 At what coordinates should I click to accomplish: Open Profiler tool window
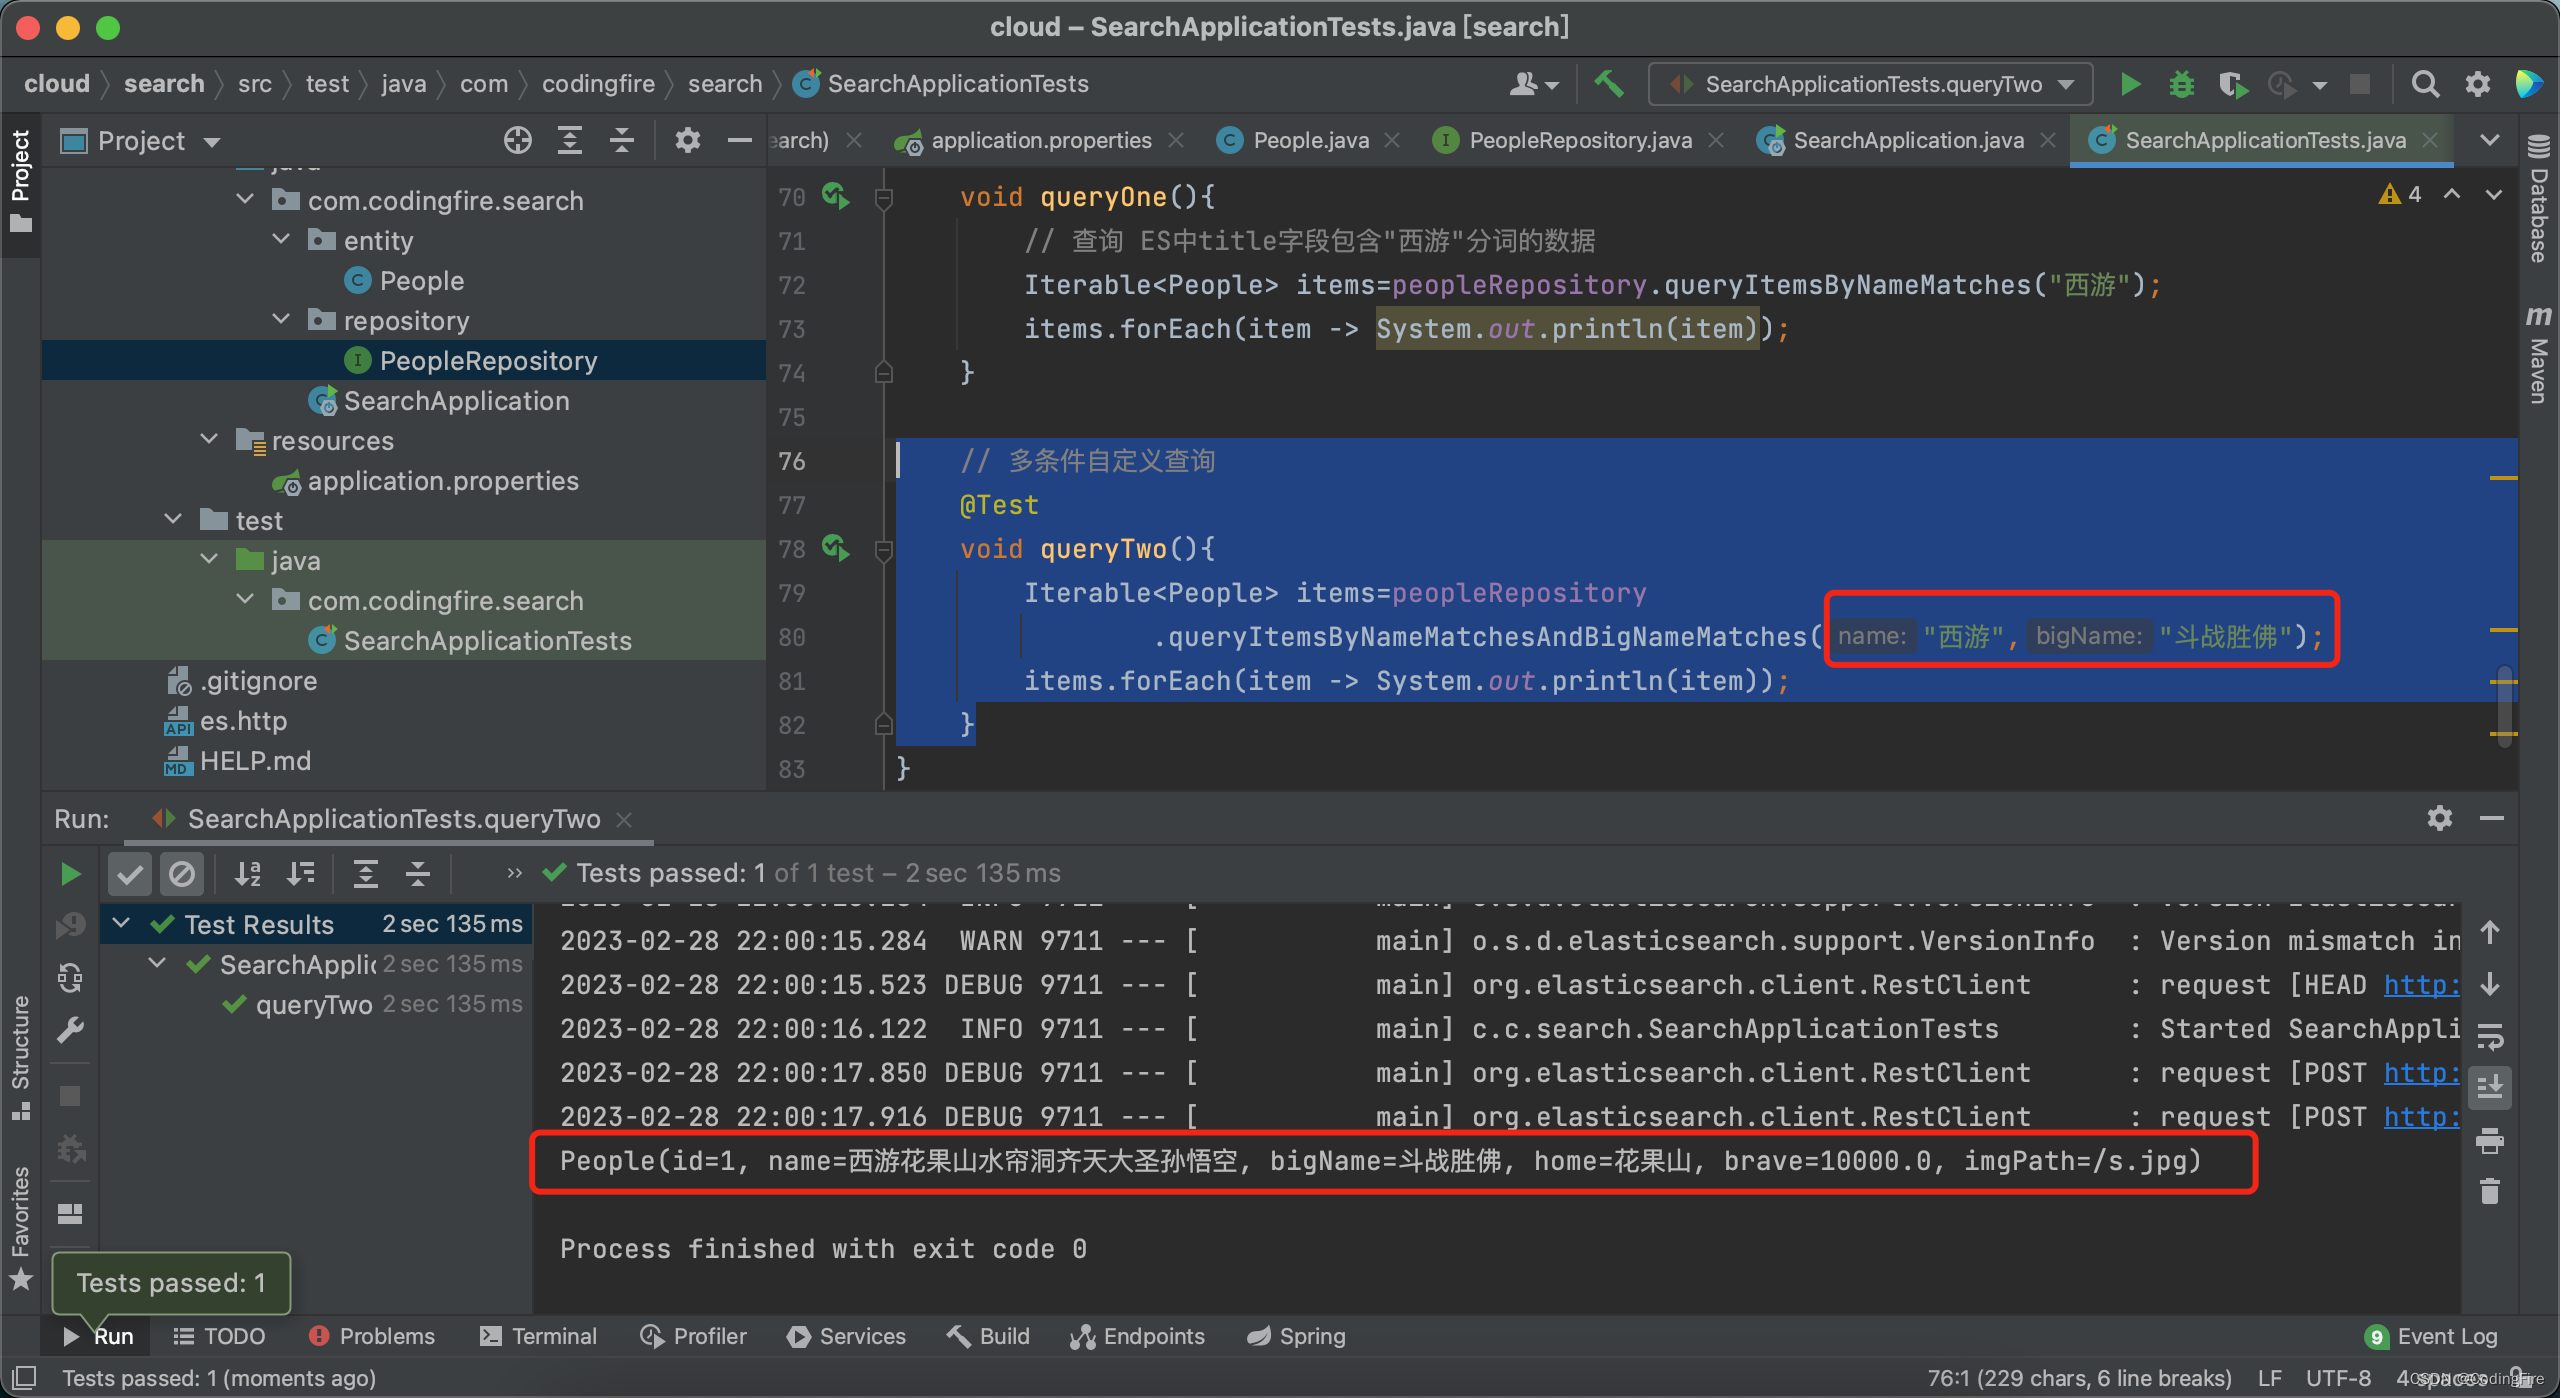tap(694, 1337)
